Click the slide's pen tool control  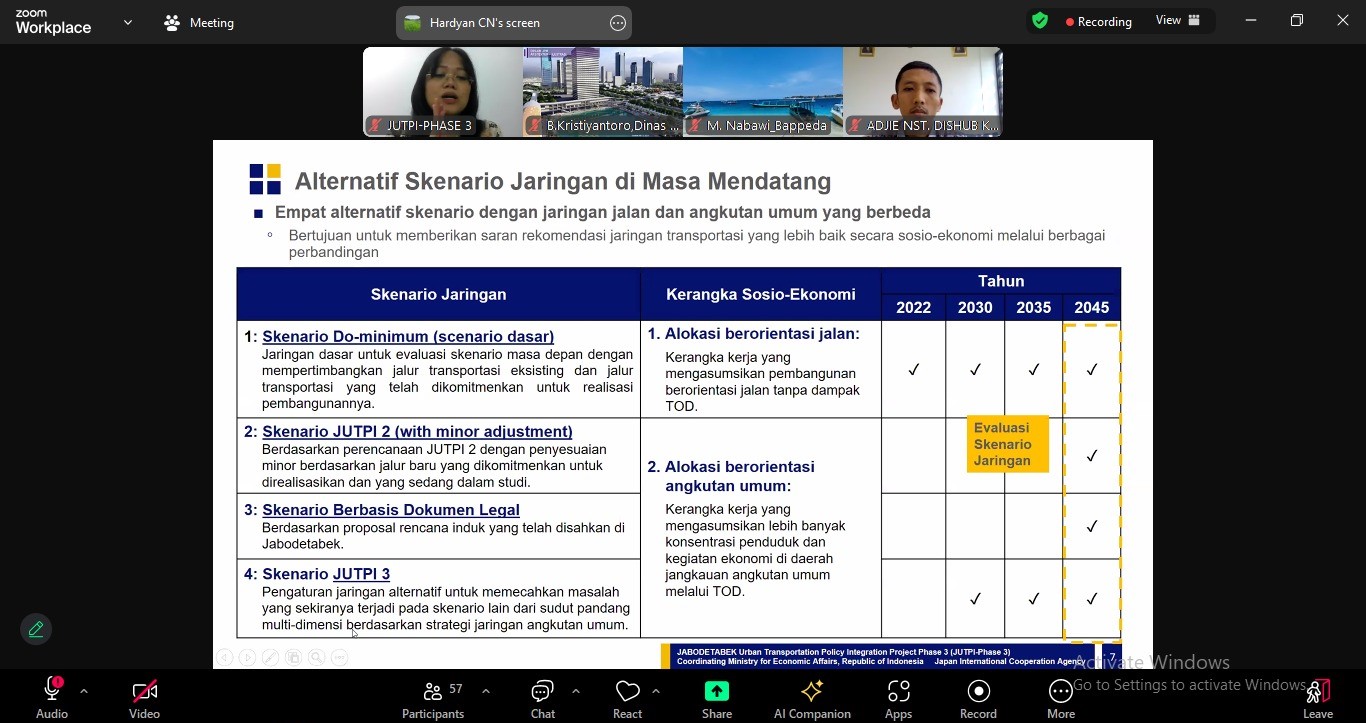point(270,657)
